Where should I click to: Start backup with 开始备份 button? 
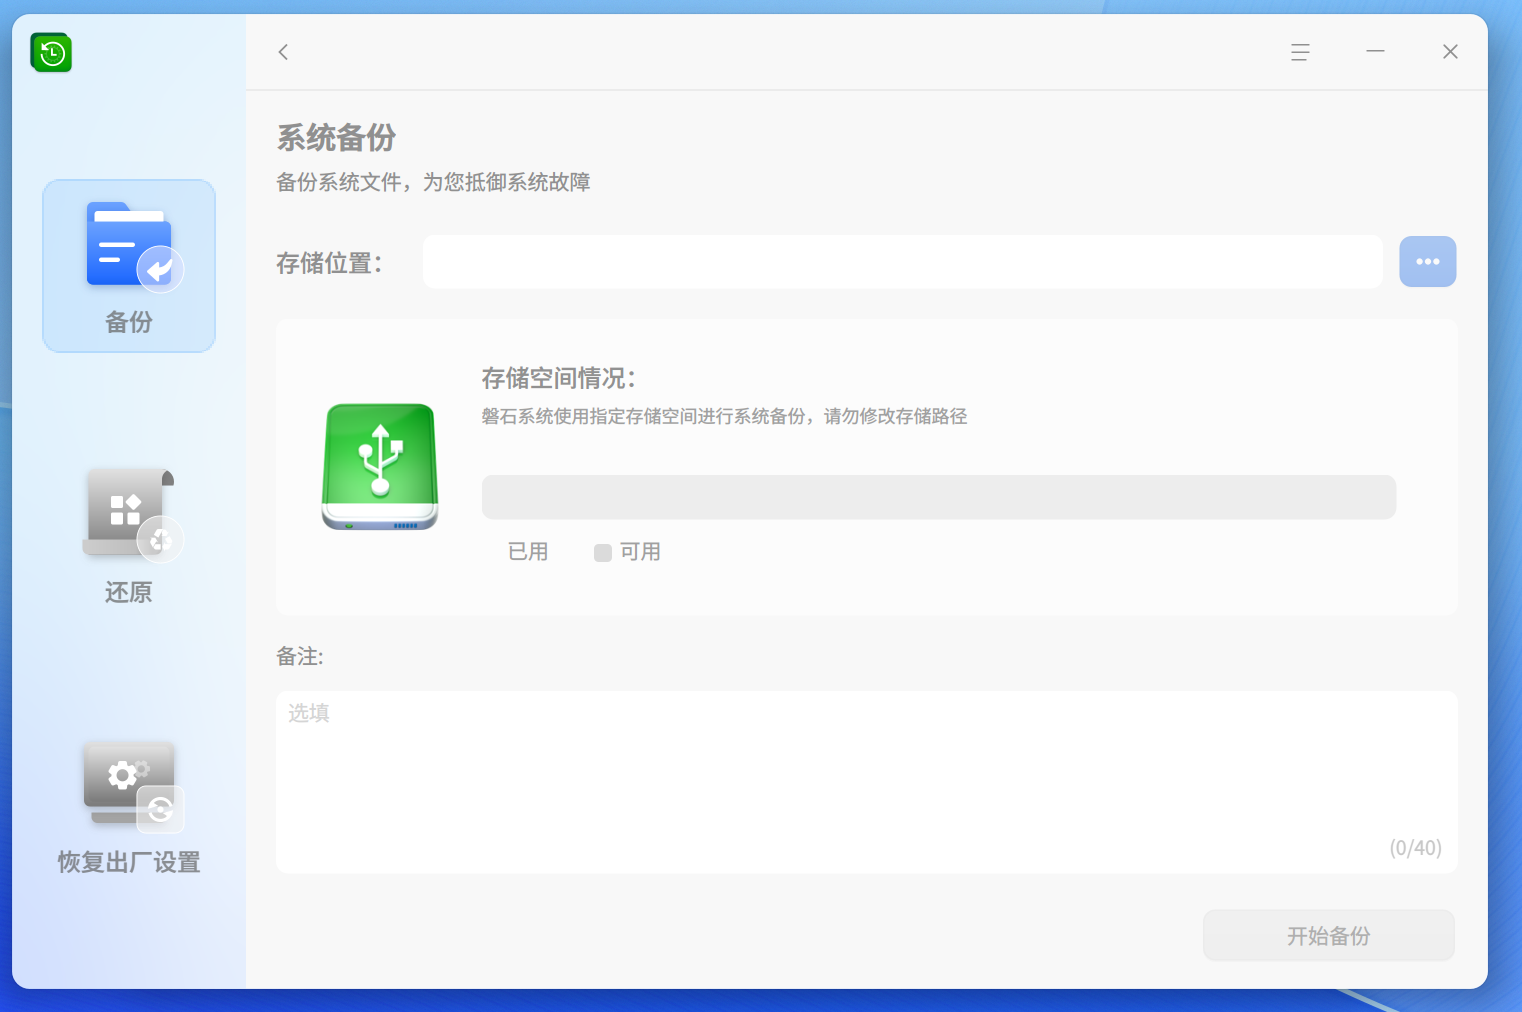(1328, 935)
